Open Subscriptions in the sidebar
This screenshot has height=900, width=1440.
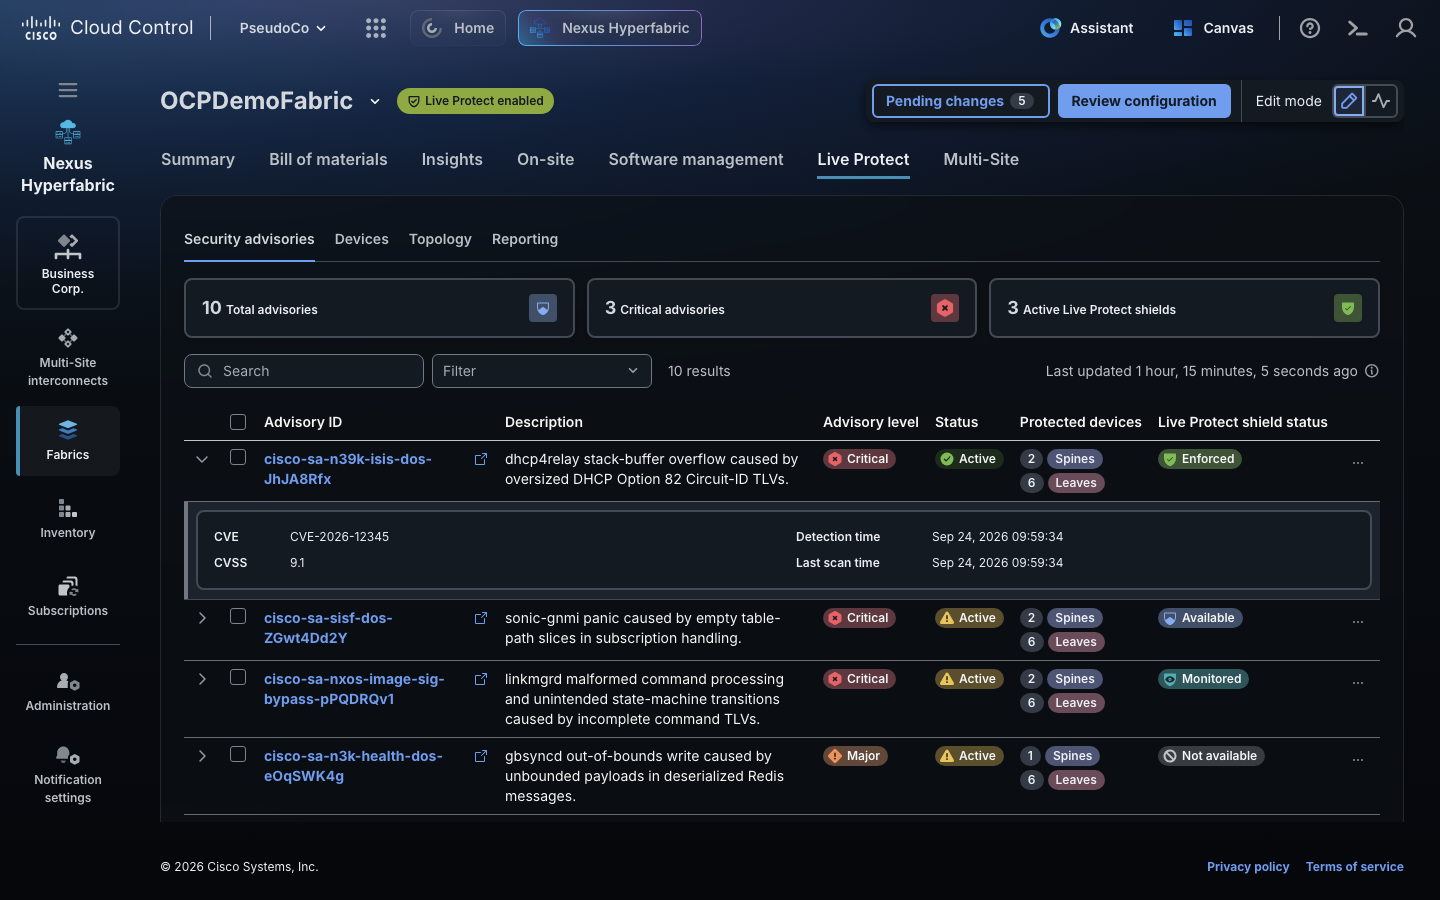point(68,597)
